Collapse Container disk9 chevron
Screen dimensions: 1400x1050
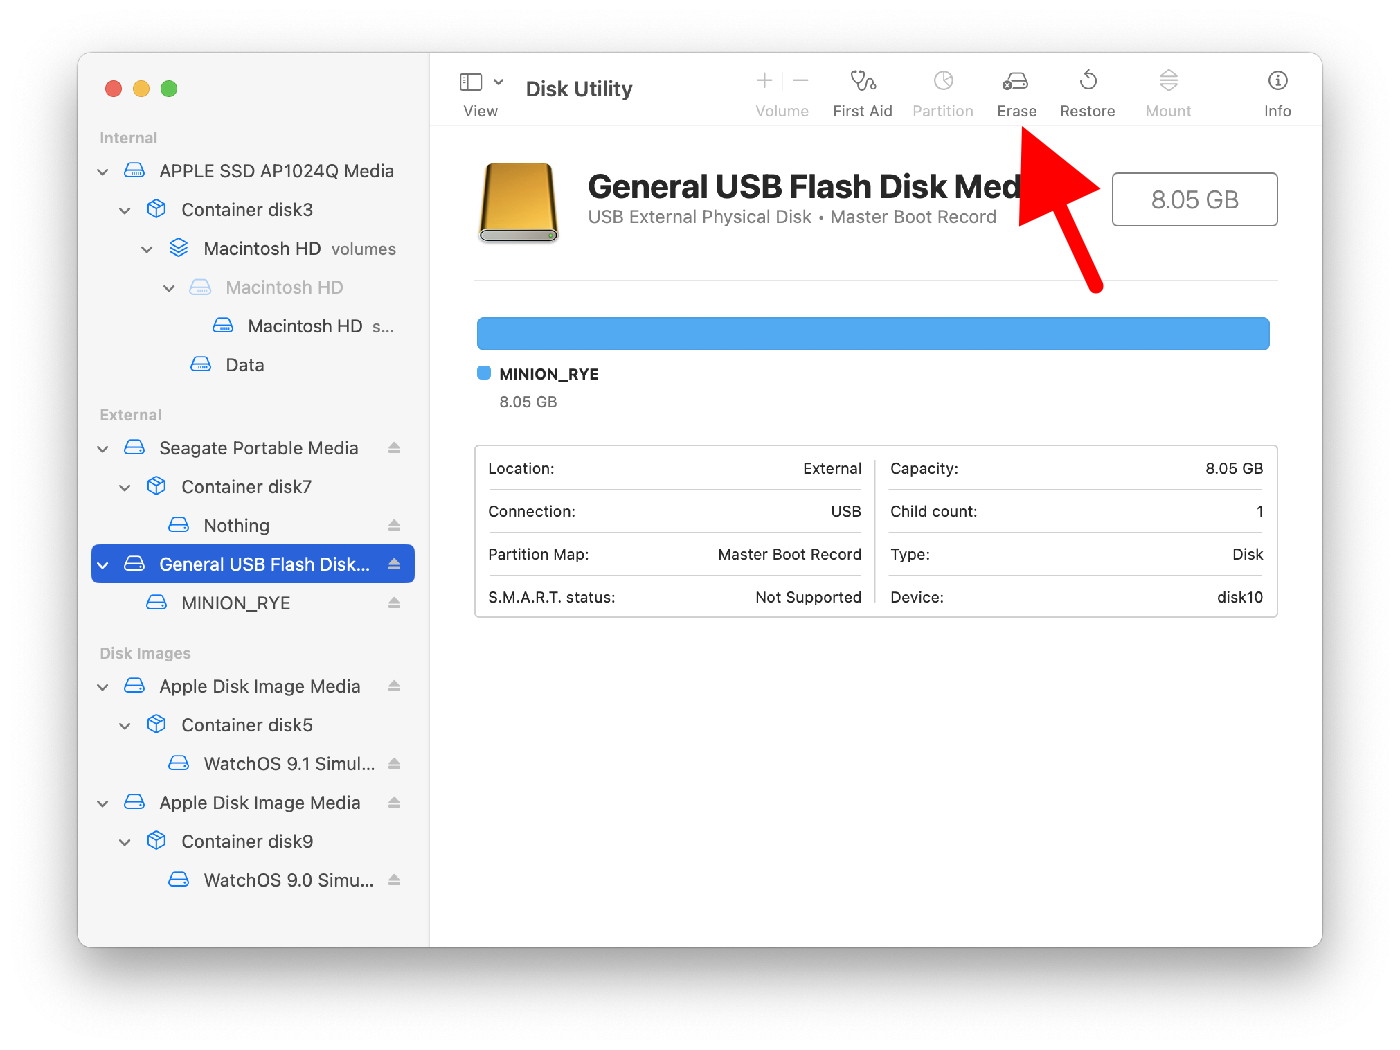pyautogui.click(x=125, y=842)
